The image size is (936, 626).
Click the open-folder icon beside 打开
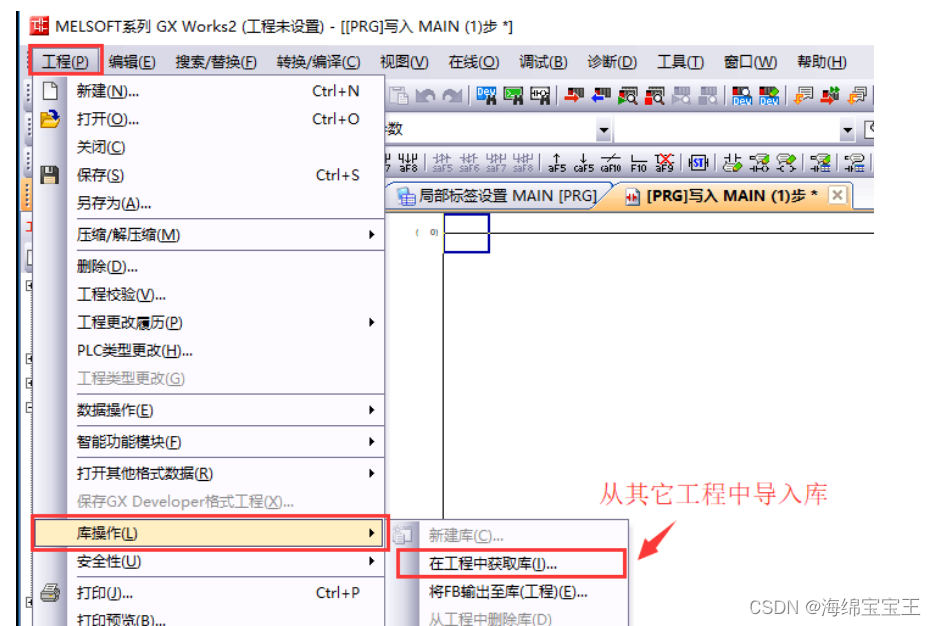click(50, 119)
